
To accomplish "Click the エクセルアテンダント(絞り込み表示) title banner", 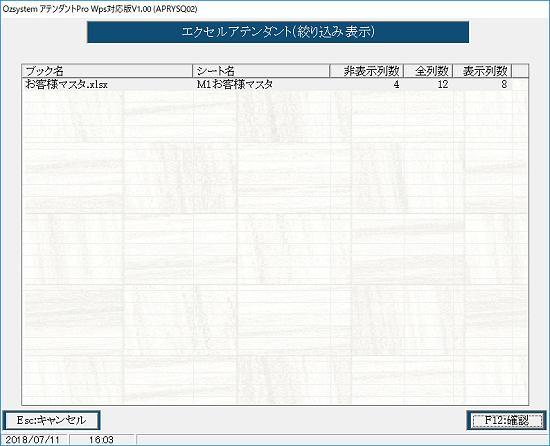I will point(278,32).
